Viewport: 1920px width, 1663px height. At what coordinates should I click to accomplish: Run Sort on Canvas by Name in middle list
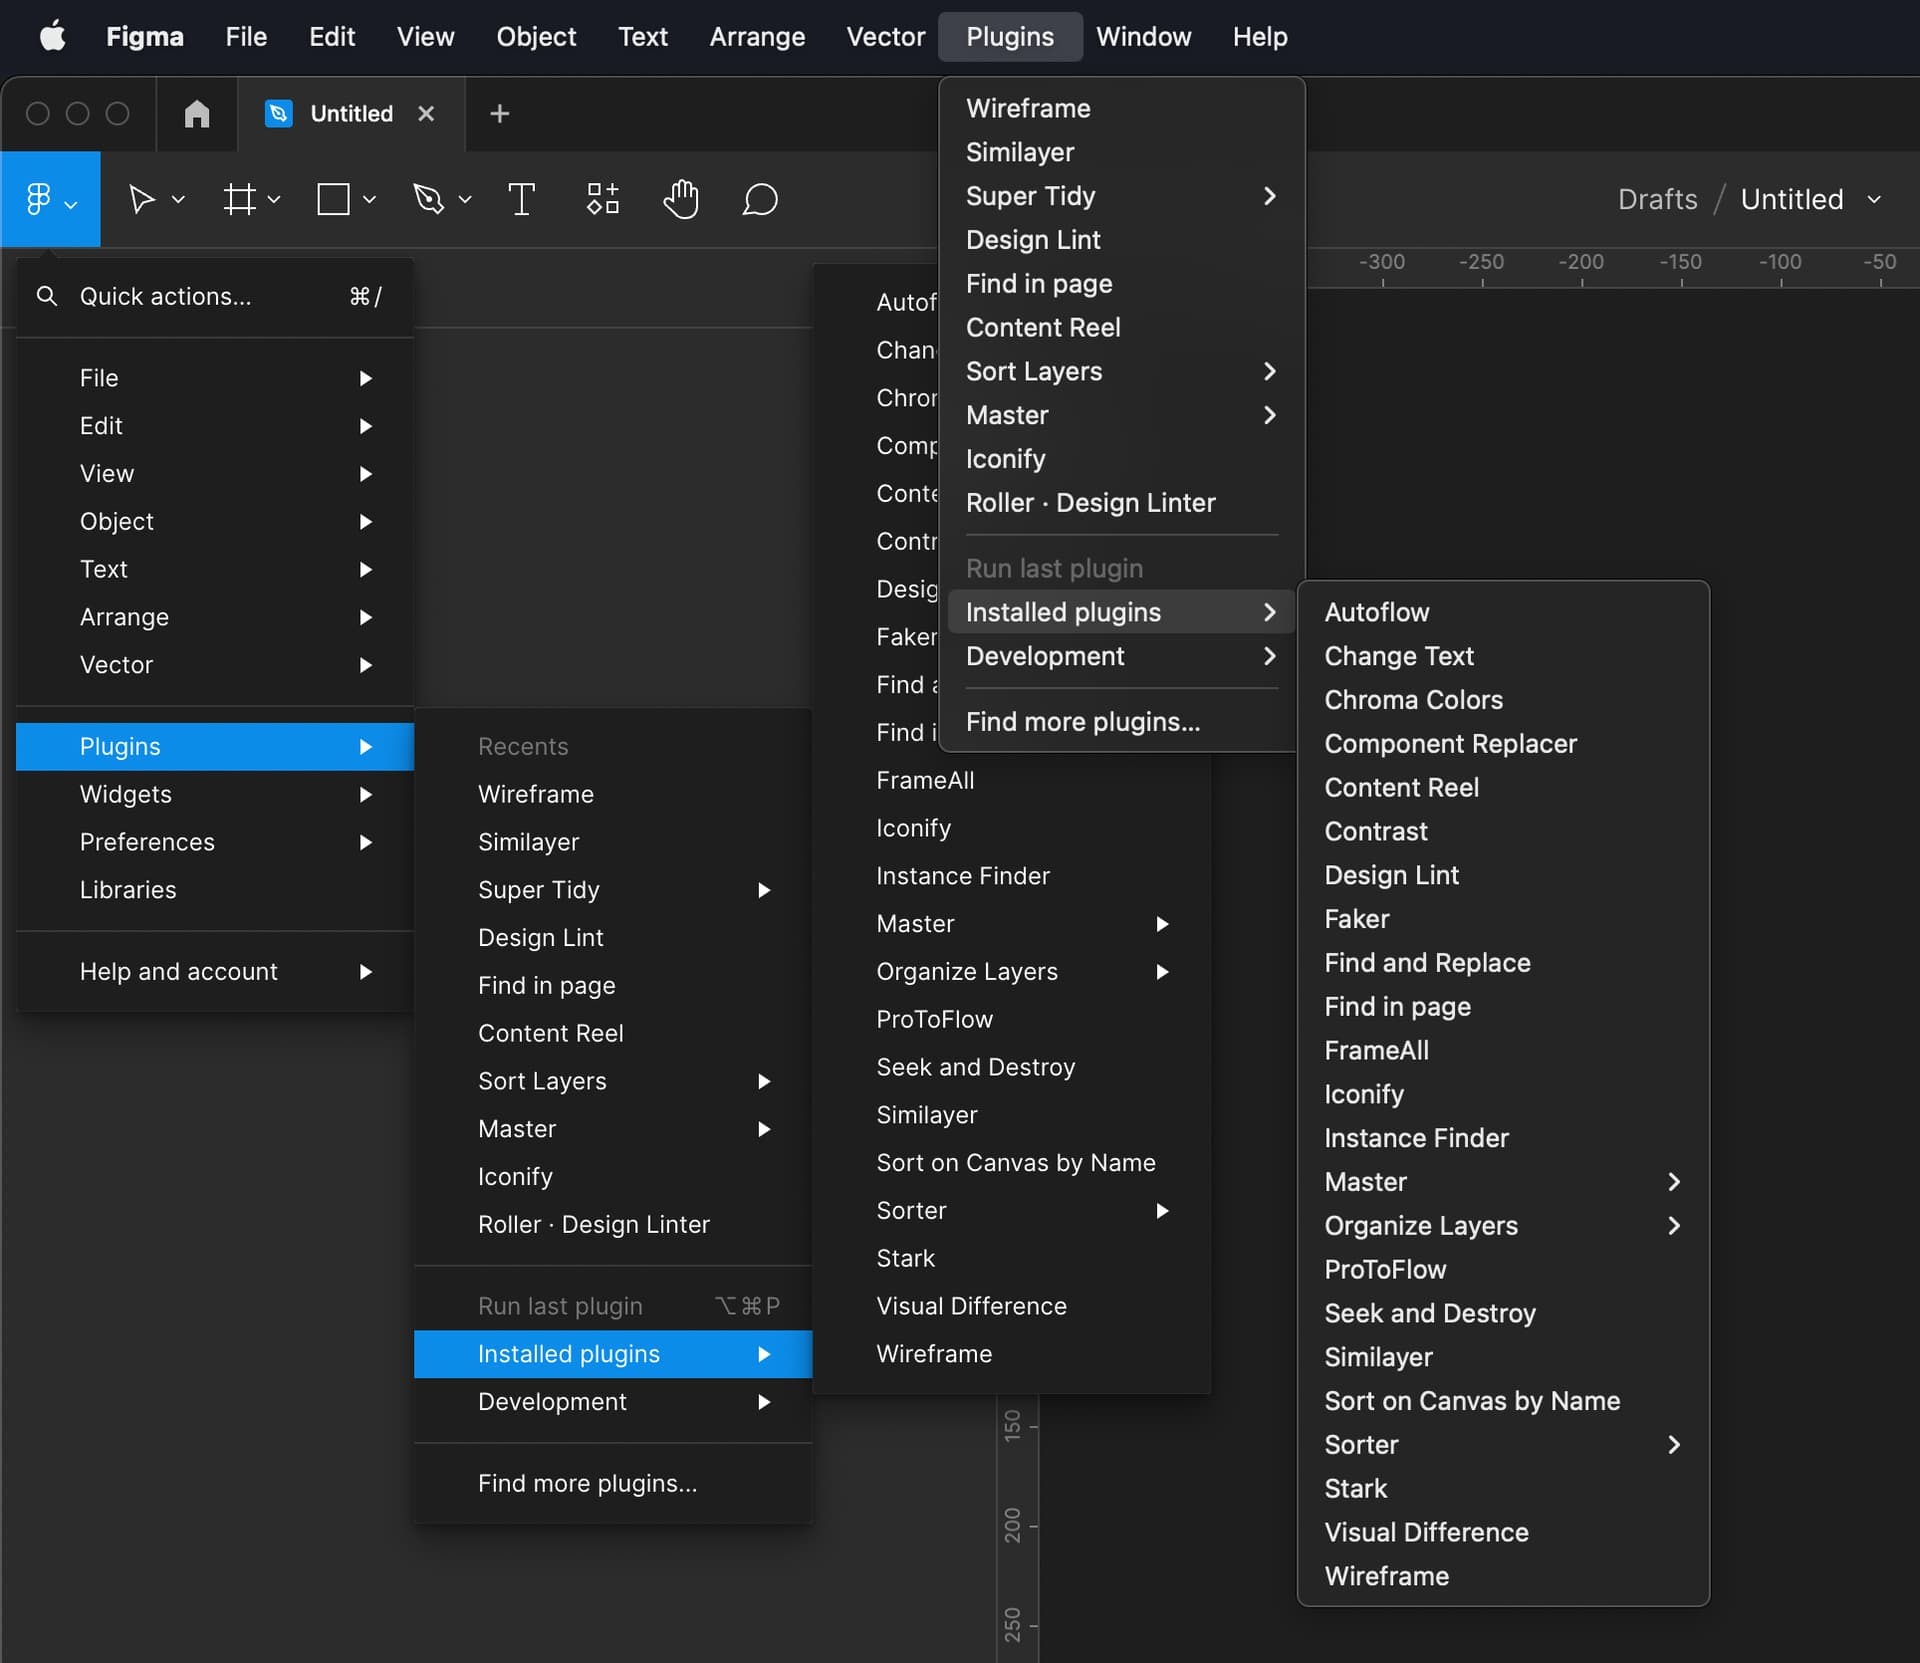pos(1012,1163)
